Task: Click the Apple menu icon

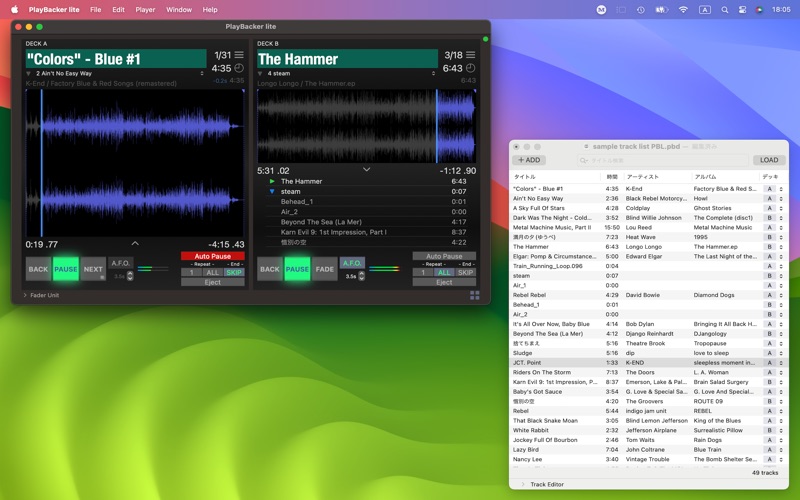Action: pyautogui.click(x=14, y=9)
